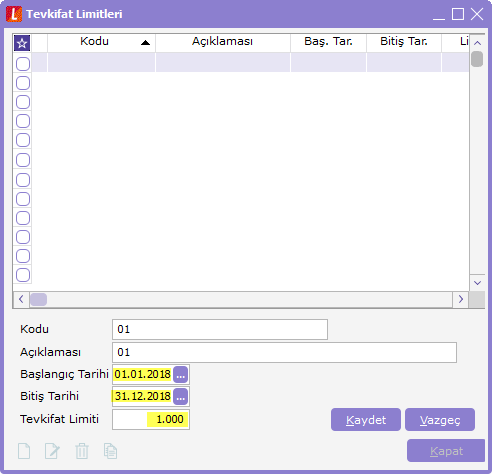
Task: Sort by the Kodu column header
Action: tap(101, 42)
